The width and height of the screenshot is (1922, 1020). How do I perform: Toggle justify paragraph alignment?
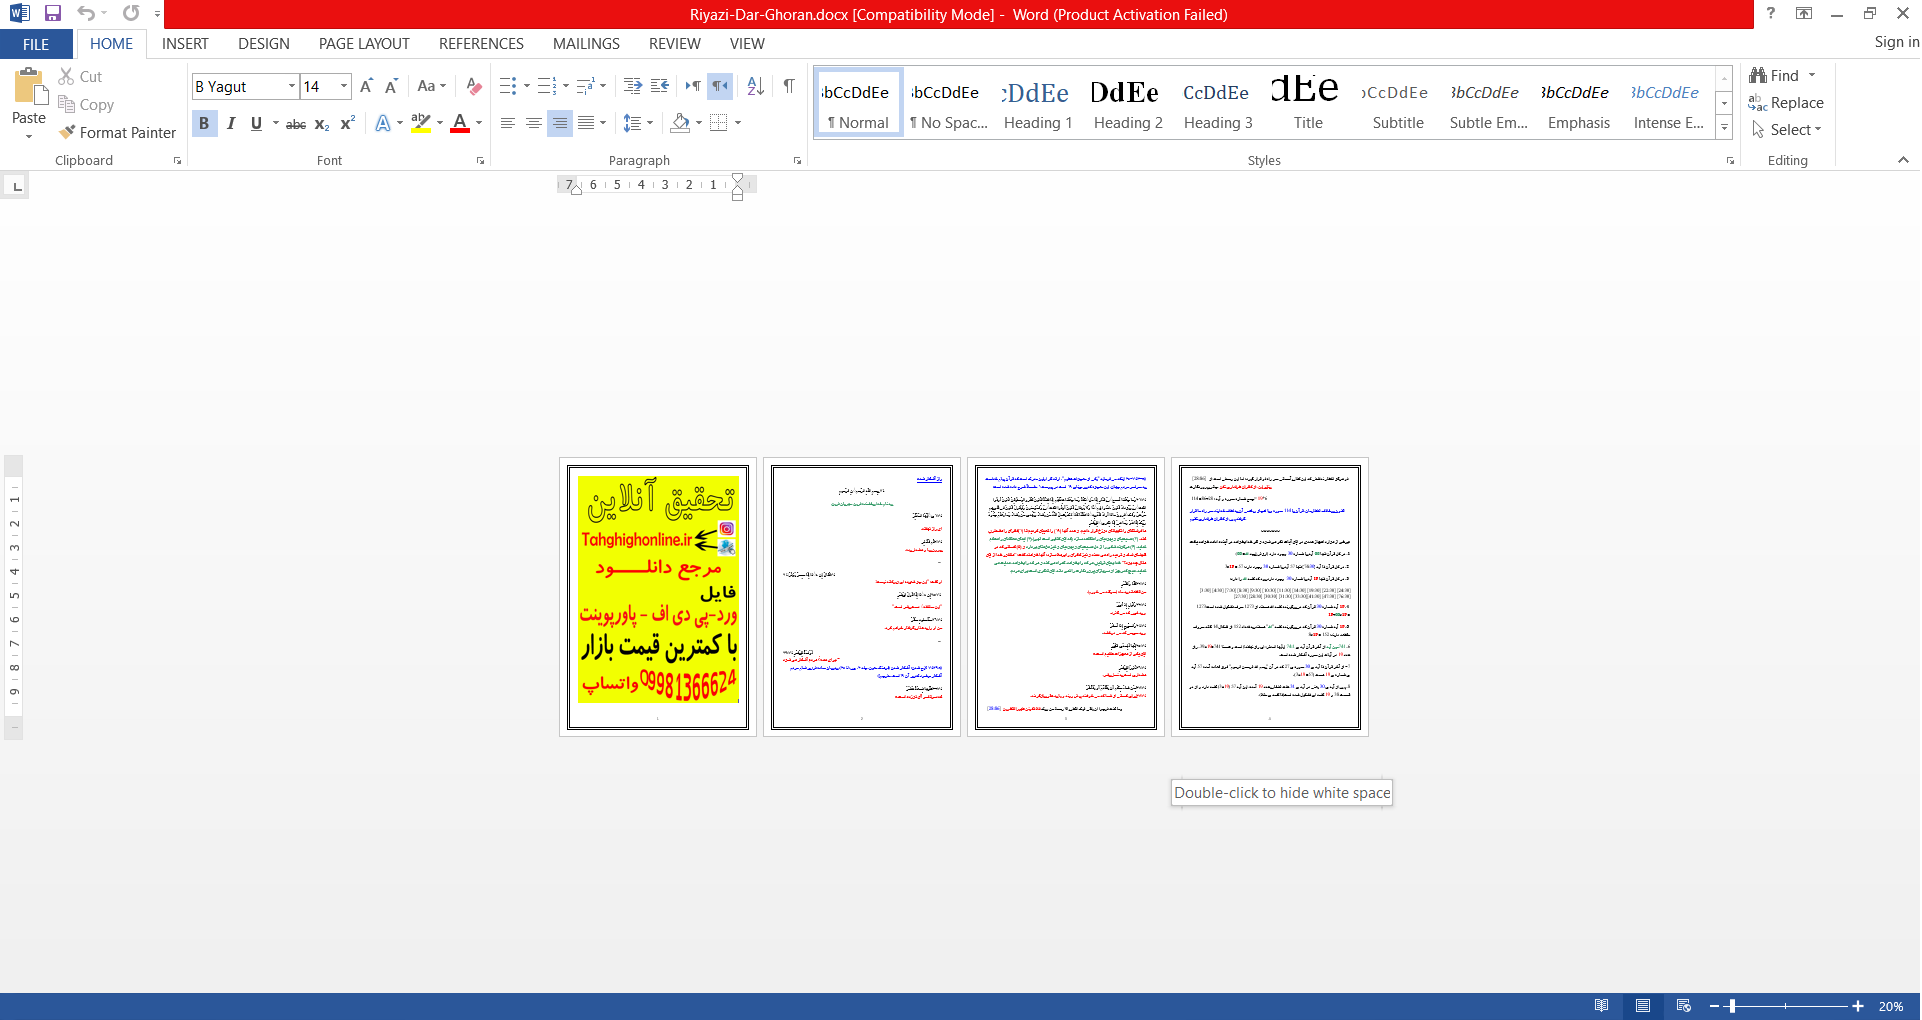[x=586, y=123]
